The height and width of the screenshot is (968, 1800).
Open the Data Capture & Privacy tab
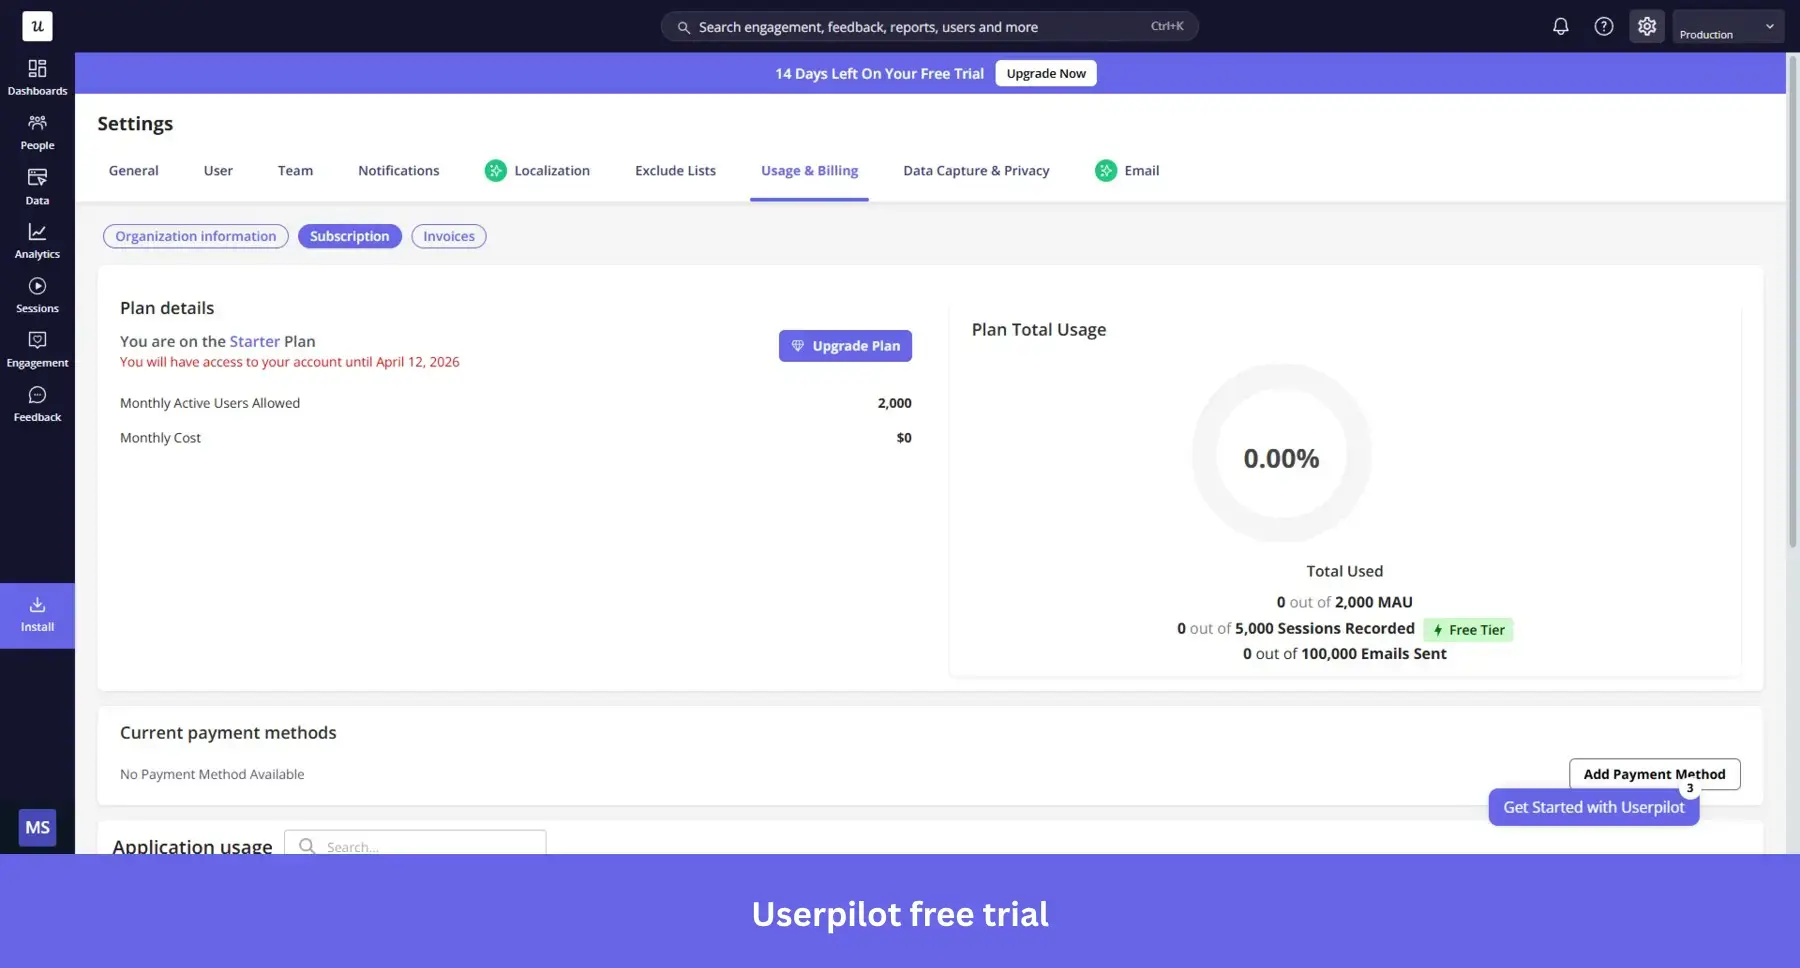coord(975,170)
